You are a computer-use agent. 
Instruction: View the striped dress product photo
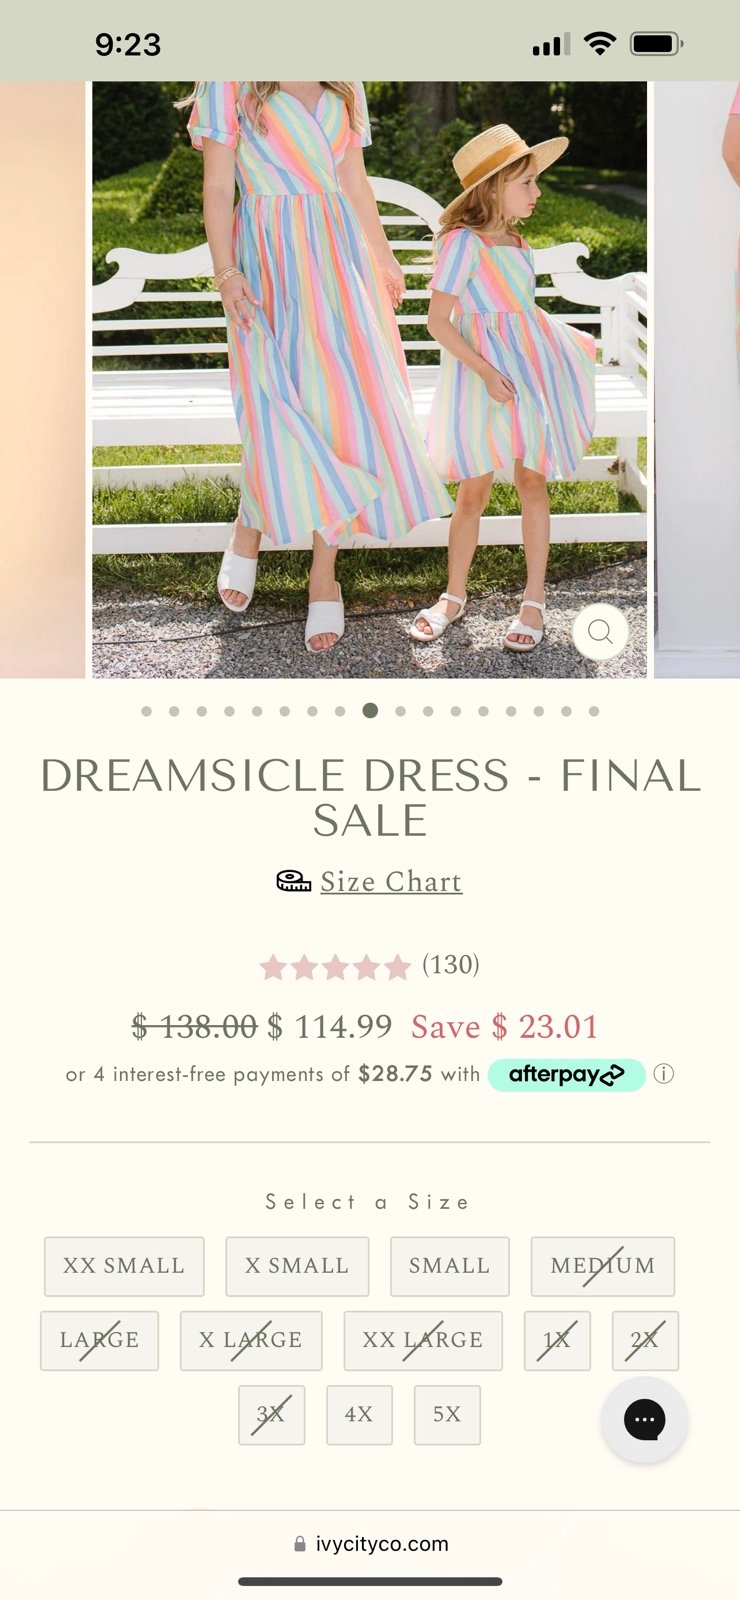pyautogui.click(x=370, y=380)
